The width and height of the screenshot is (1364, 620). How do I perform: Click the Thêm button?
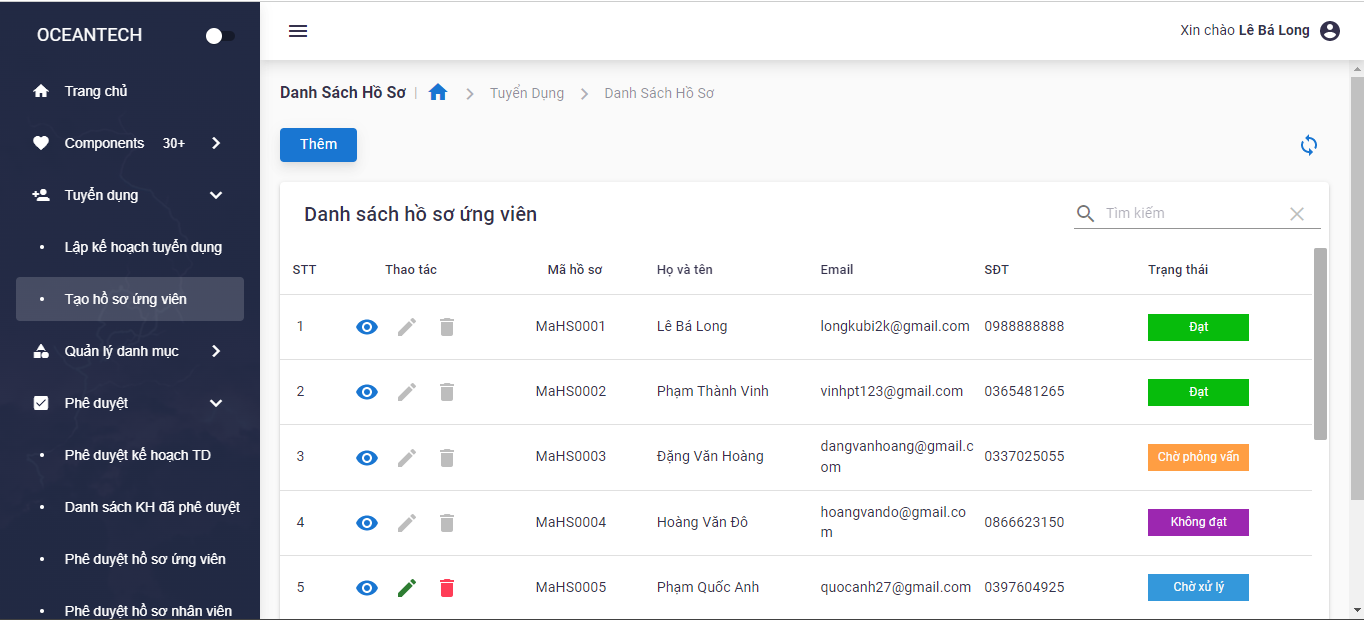pos(318,144)
